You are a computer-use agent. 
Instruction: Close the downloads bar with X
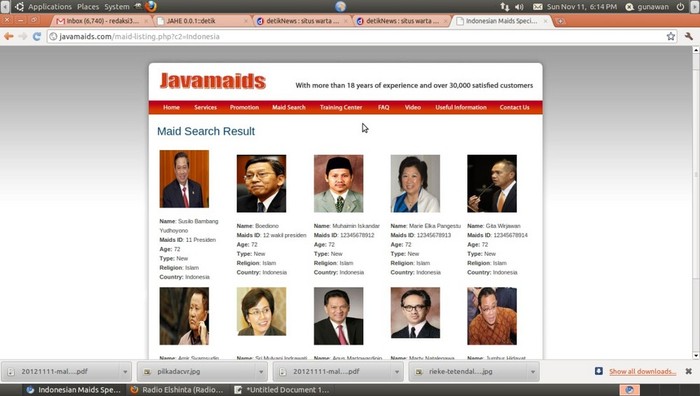coord(688,371)
